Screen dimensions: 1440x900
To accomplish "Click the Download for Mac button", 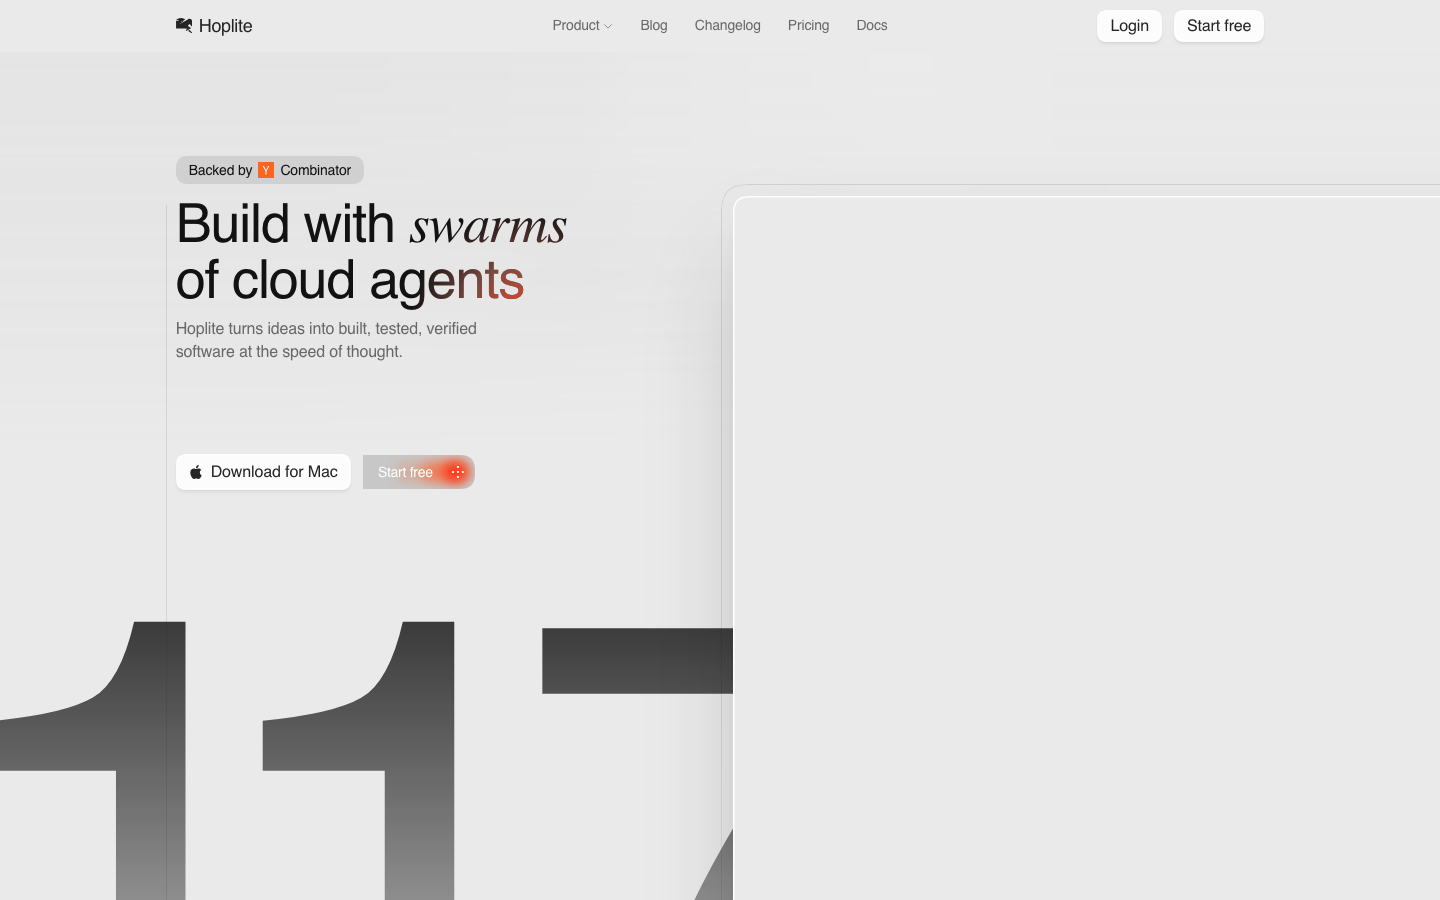I will pyautogui.click(x=263, y=472).
